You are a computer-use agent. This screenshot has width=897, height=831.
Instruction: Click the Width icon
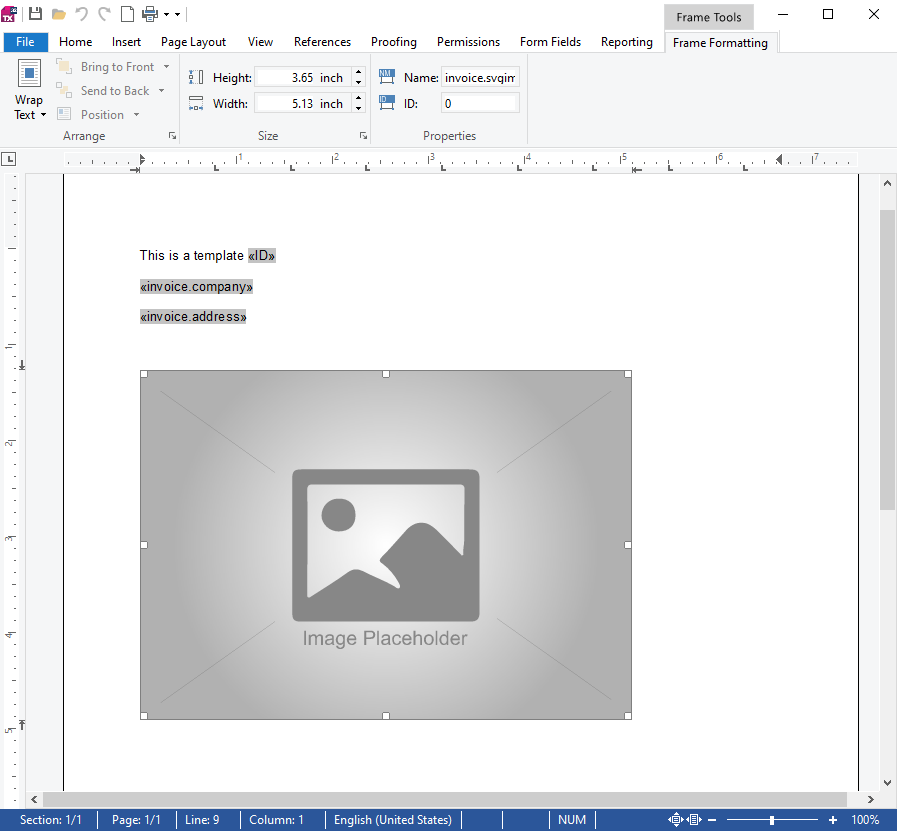(196, 103)
